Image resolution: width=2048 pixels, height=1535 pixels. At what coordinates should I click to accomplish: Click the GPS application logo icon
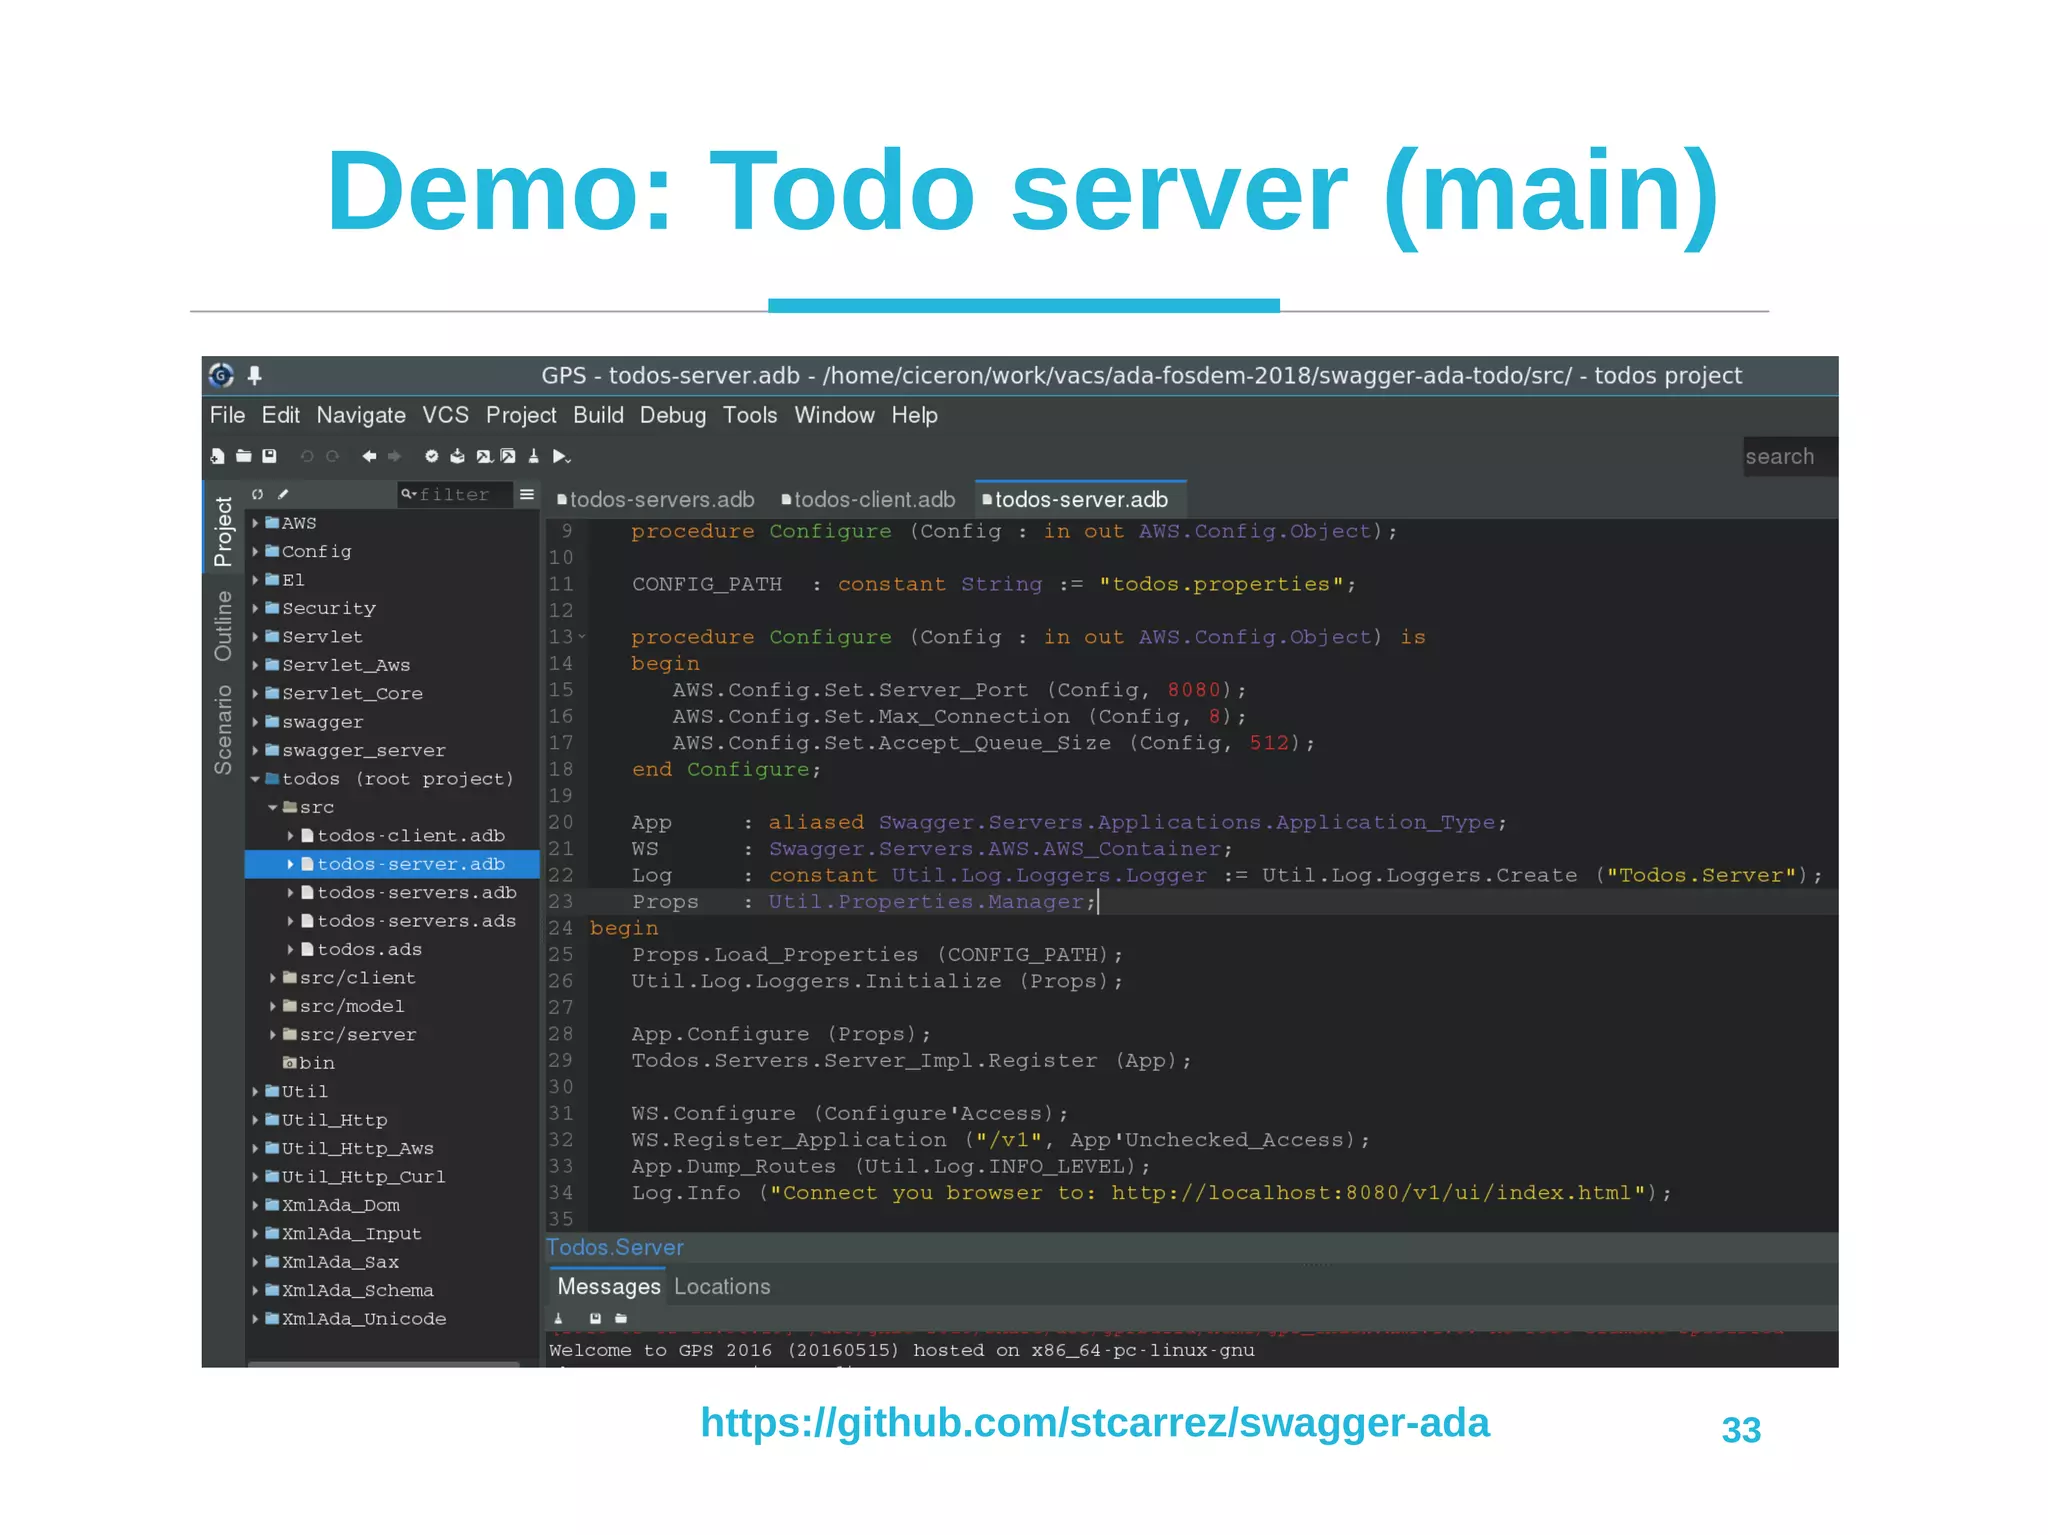(x=221, y=375)
